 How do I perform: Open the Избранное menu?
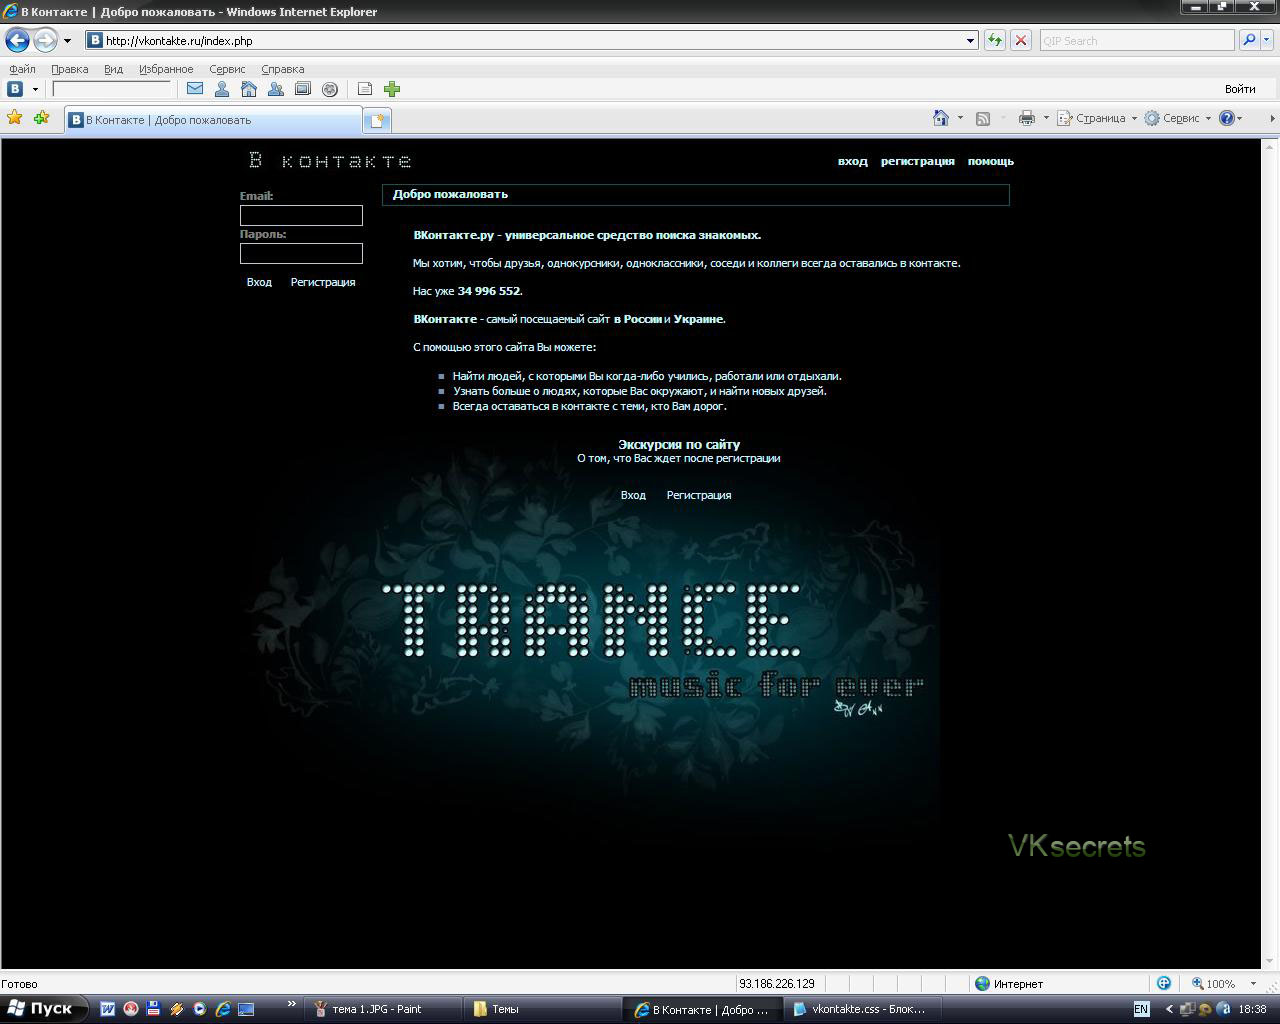pos(166,69)
